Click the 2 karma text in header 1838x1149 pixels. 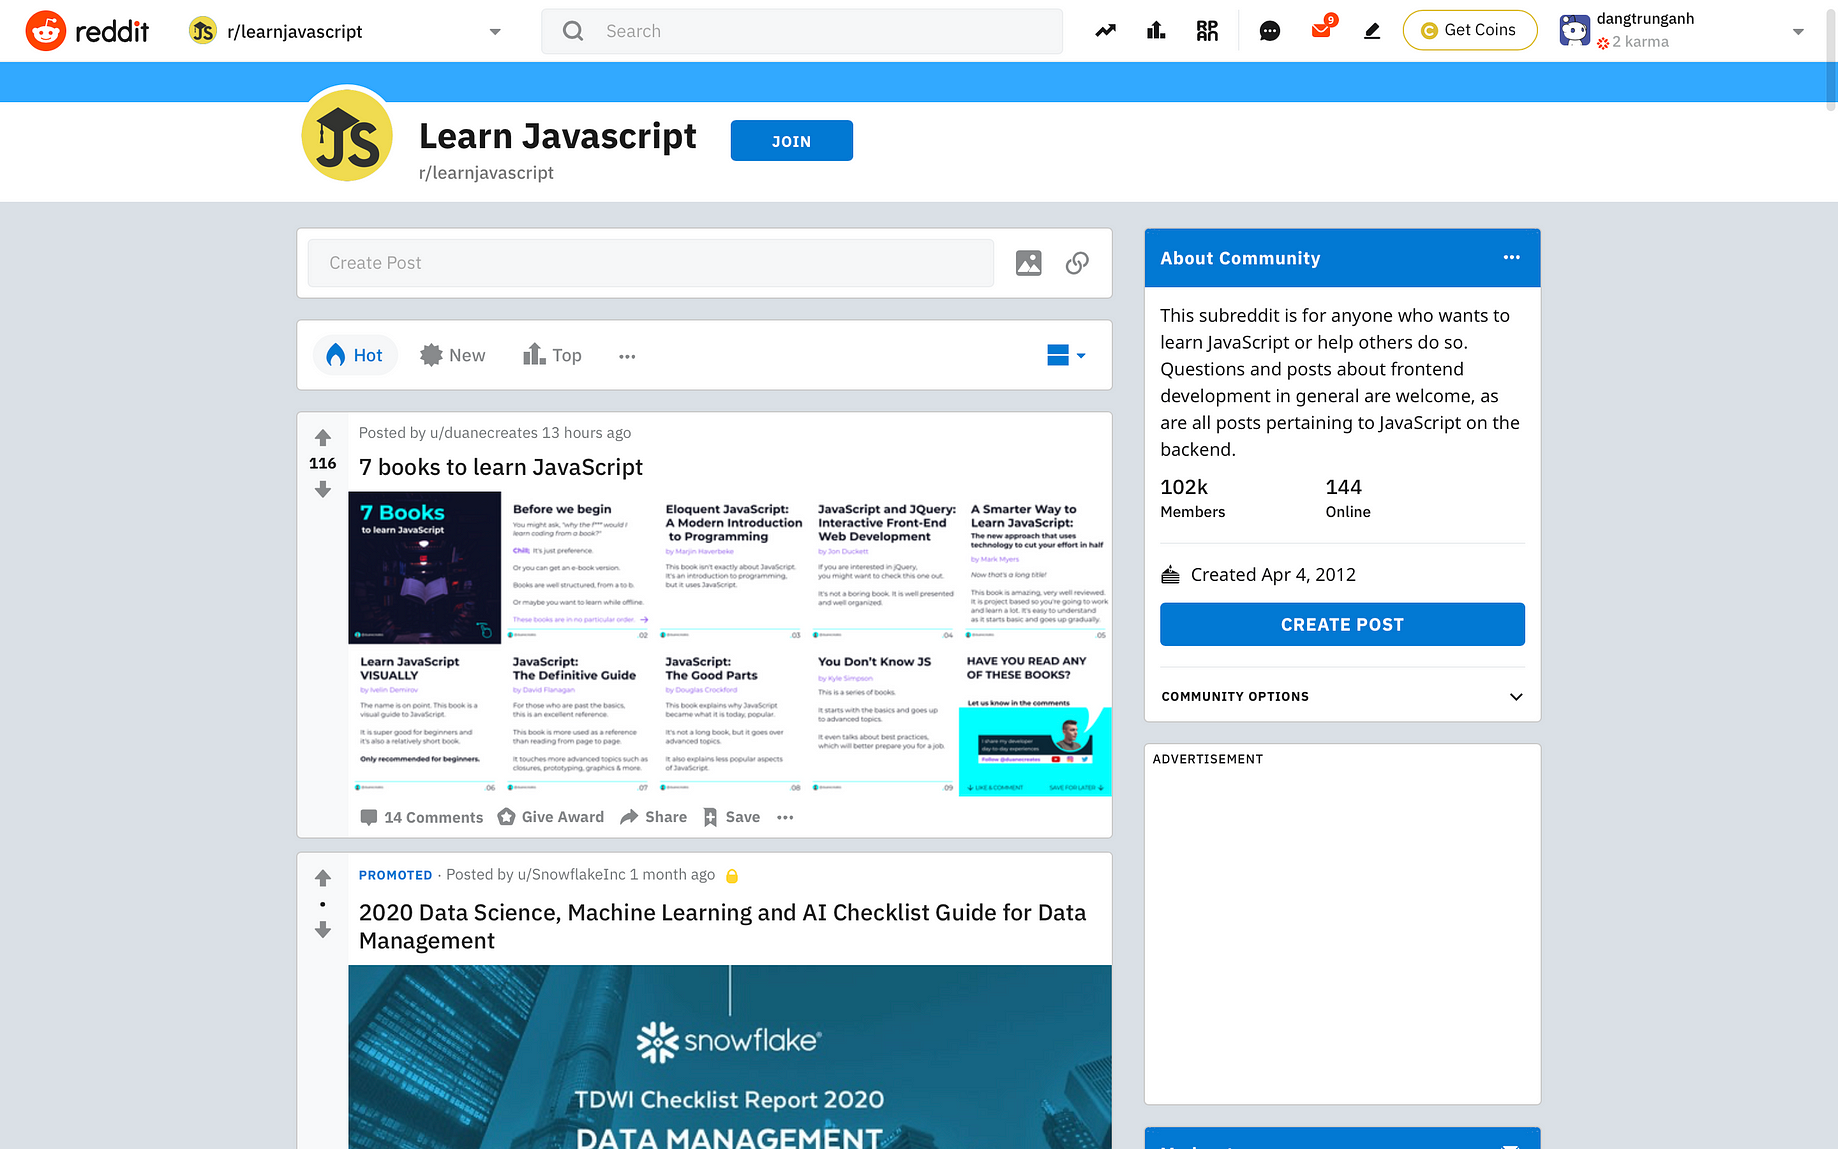tap(1640, 42)
